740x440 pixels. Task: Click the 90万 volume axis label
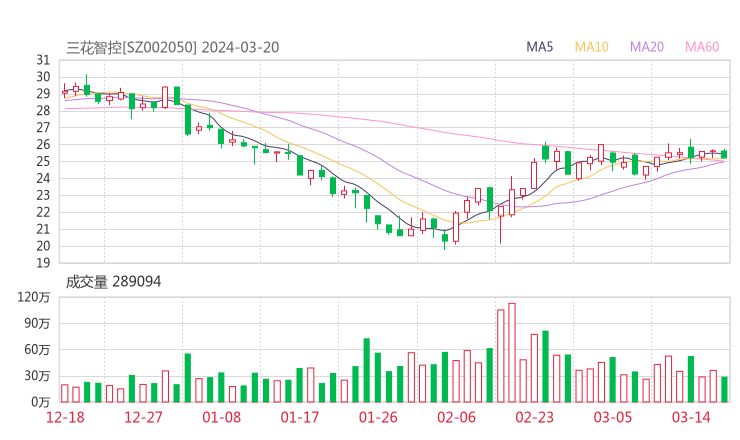click(37, 323)
